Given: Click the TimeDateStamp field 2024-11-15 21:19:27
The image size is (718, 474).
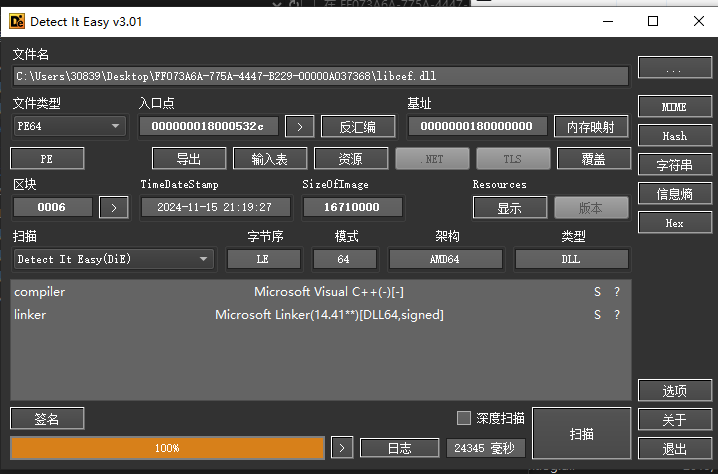Looking at the screenshot, I should [x=215, y=207].
